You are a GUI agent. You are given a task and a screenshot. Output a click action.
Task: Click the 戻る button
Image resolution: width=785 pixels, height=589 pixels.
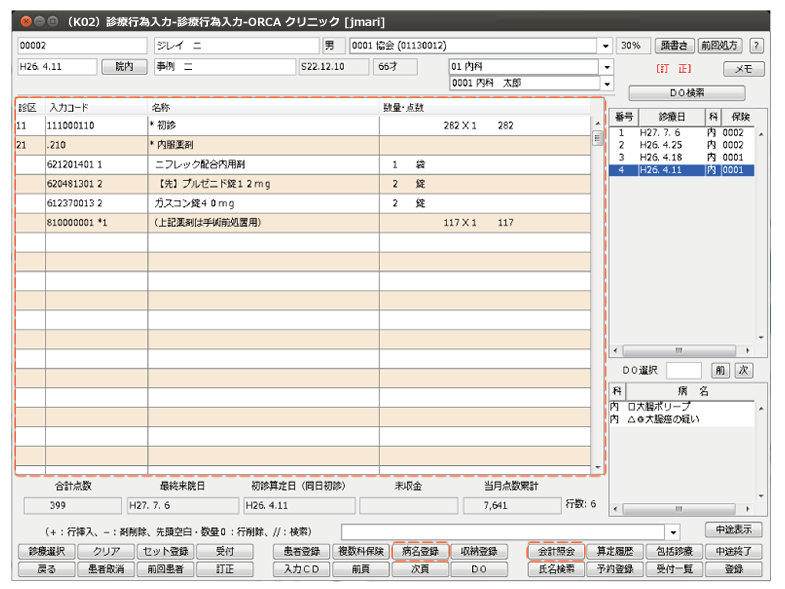pyautogui.click(x=47, y=569)
